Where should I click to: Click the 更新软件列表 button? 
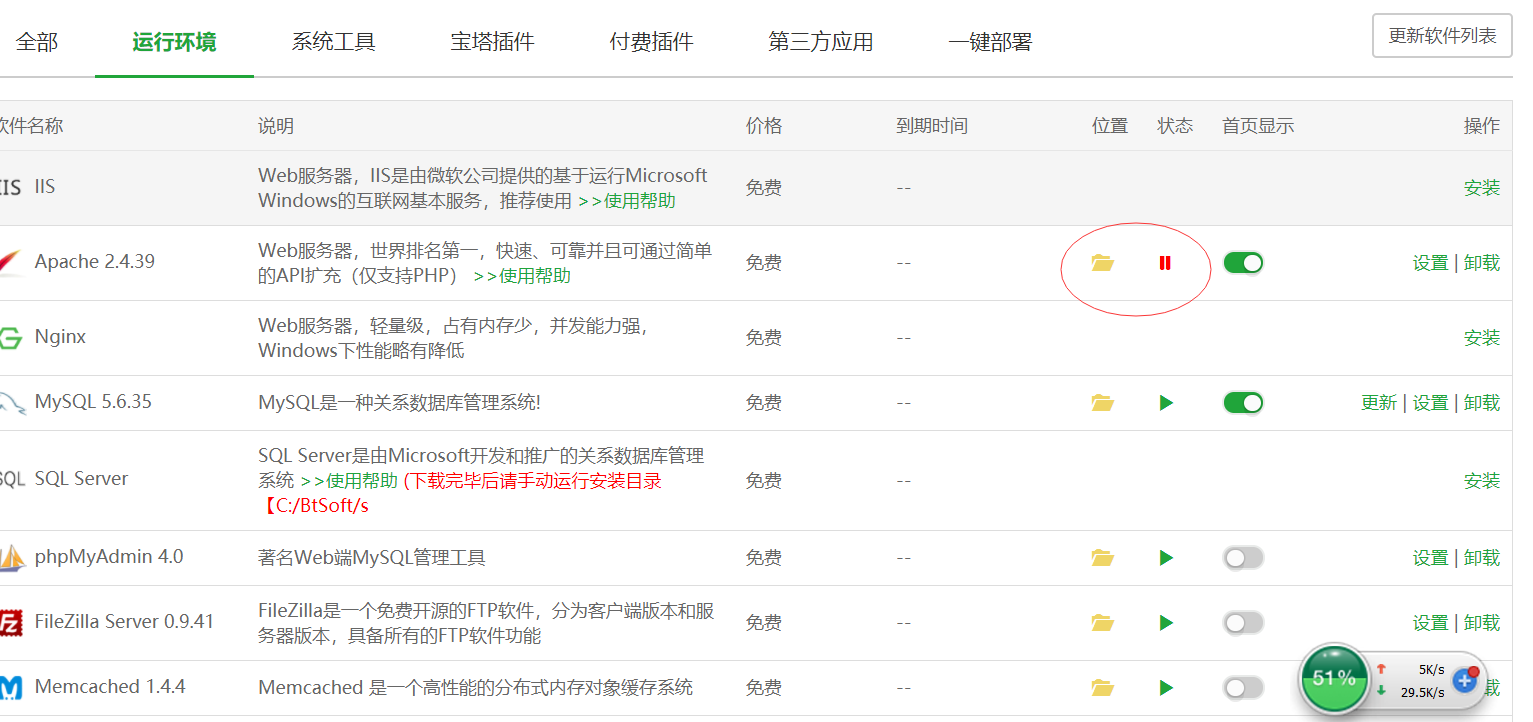(1442, 36)
